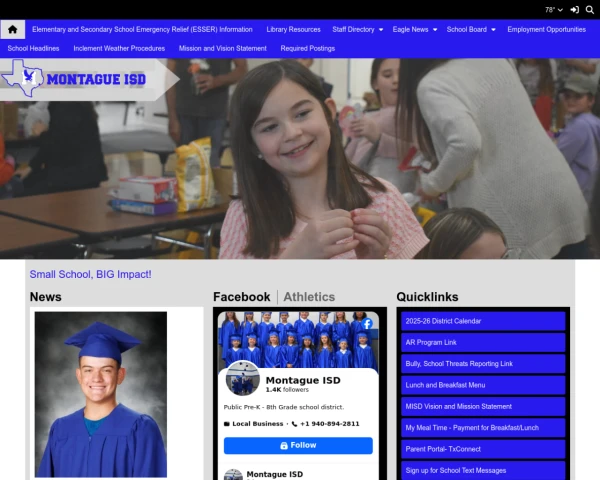600x480 pixels.
Task: Click the Facebook Follow button
Action: click(x=298, y=446)
